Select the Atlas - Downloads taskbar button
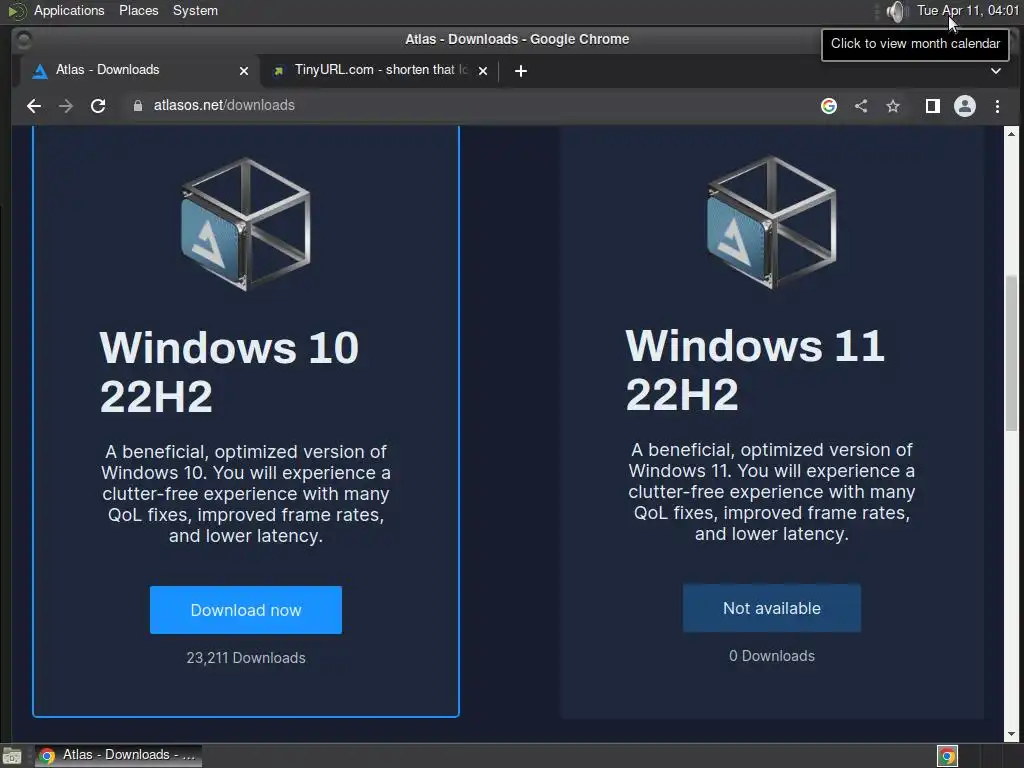The height and width of the screenshot is (768, 1024). pyautogui.click(x=118, y=756)
